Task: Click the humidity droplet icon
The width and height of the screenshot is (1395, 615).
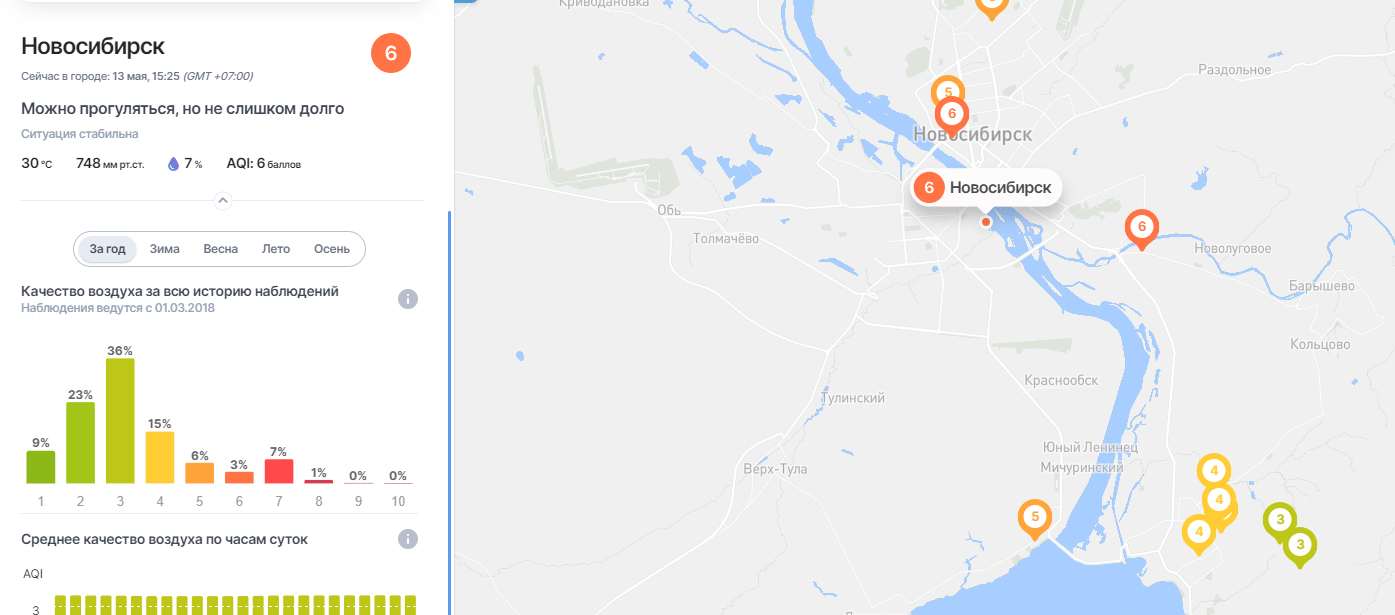Action: click(x=173, y=164)
